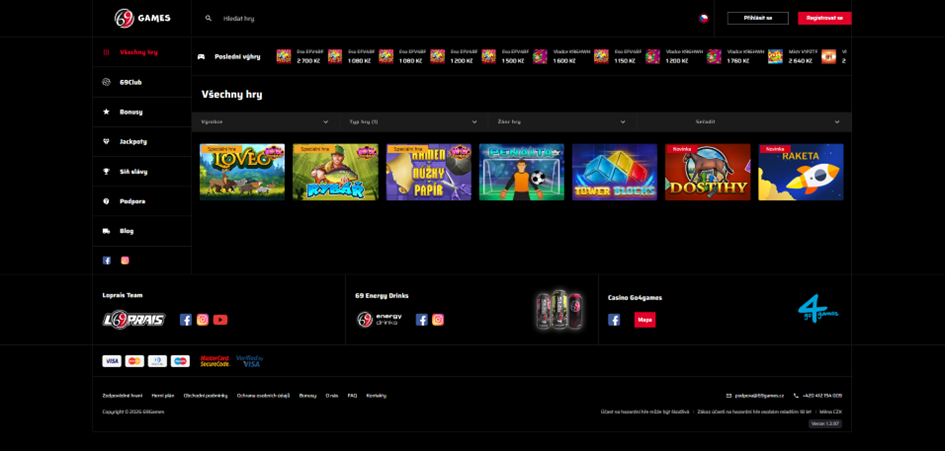Click the 69 energy drinks logo
Image resolution: width=945 pixels, height=451 pixels.
click(380, 320)
